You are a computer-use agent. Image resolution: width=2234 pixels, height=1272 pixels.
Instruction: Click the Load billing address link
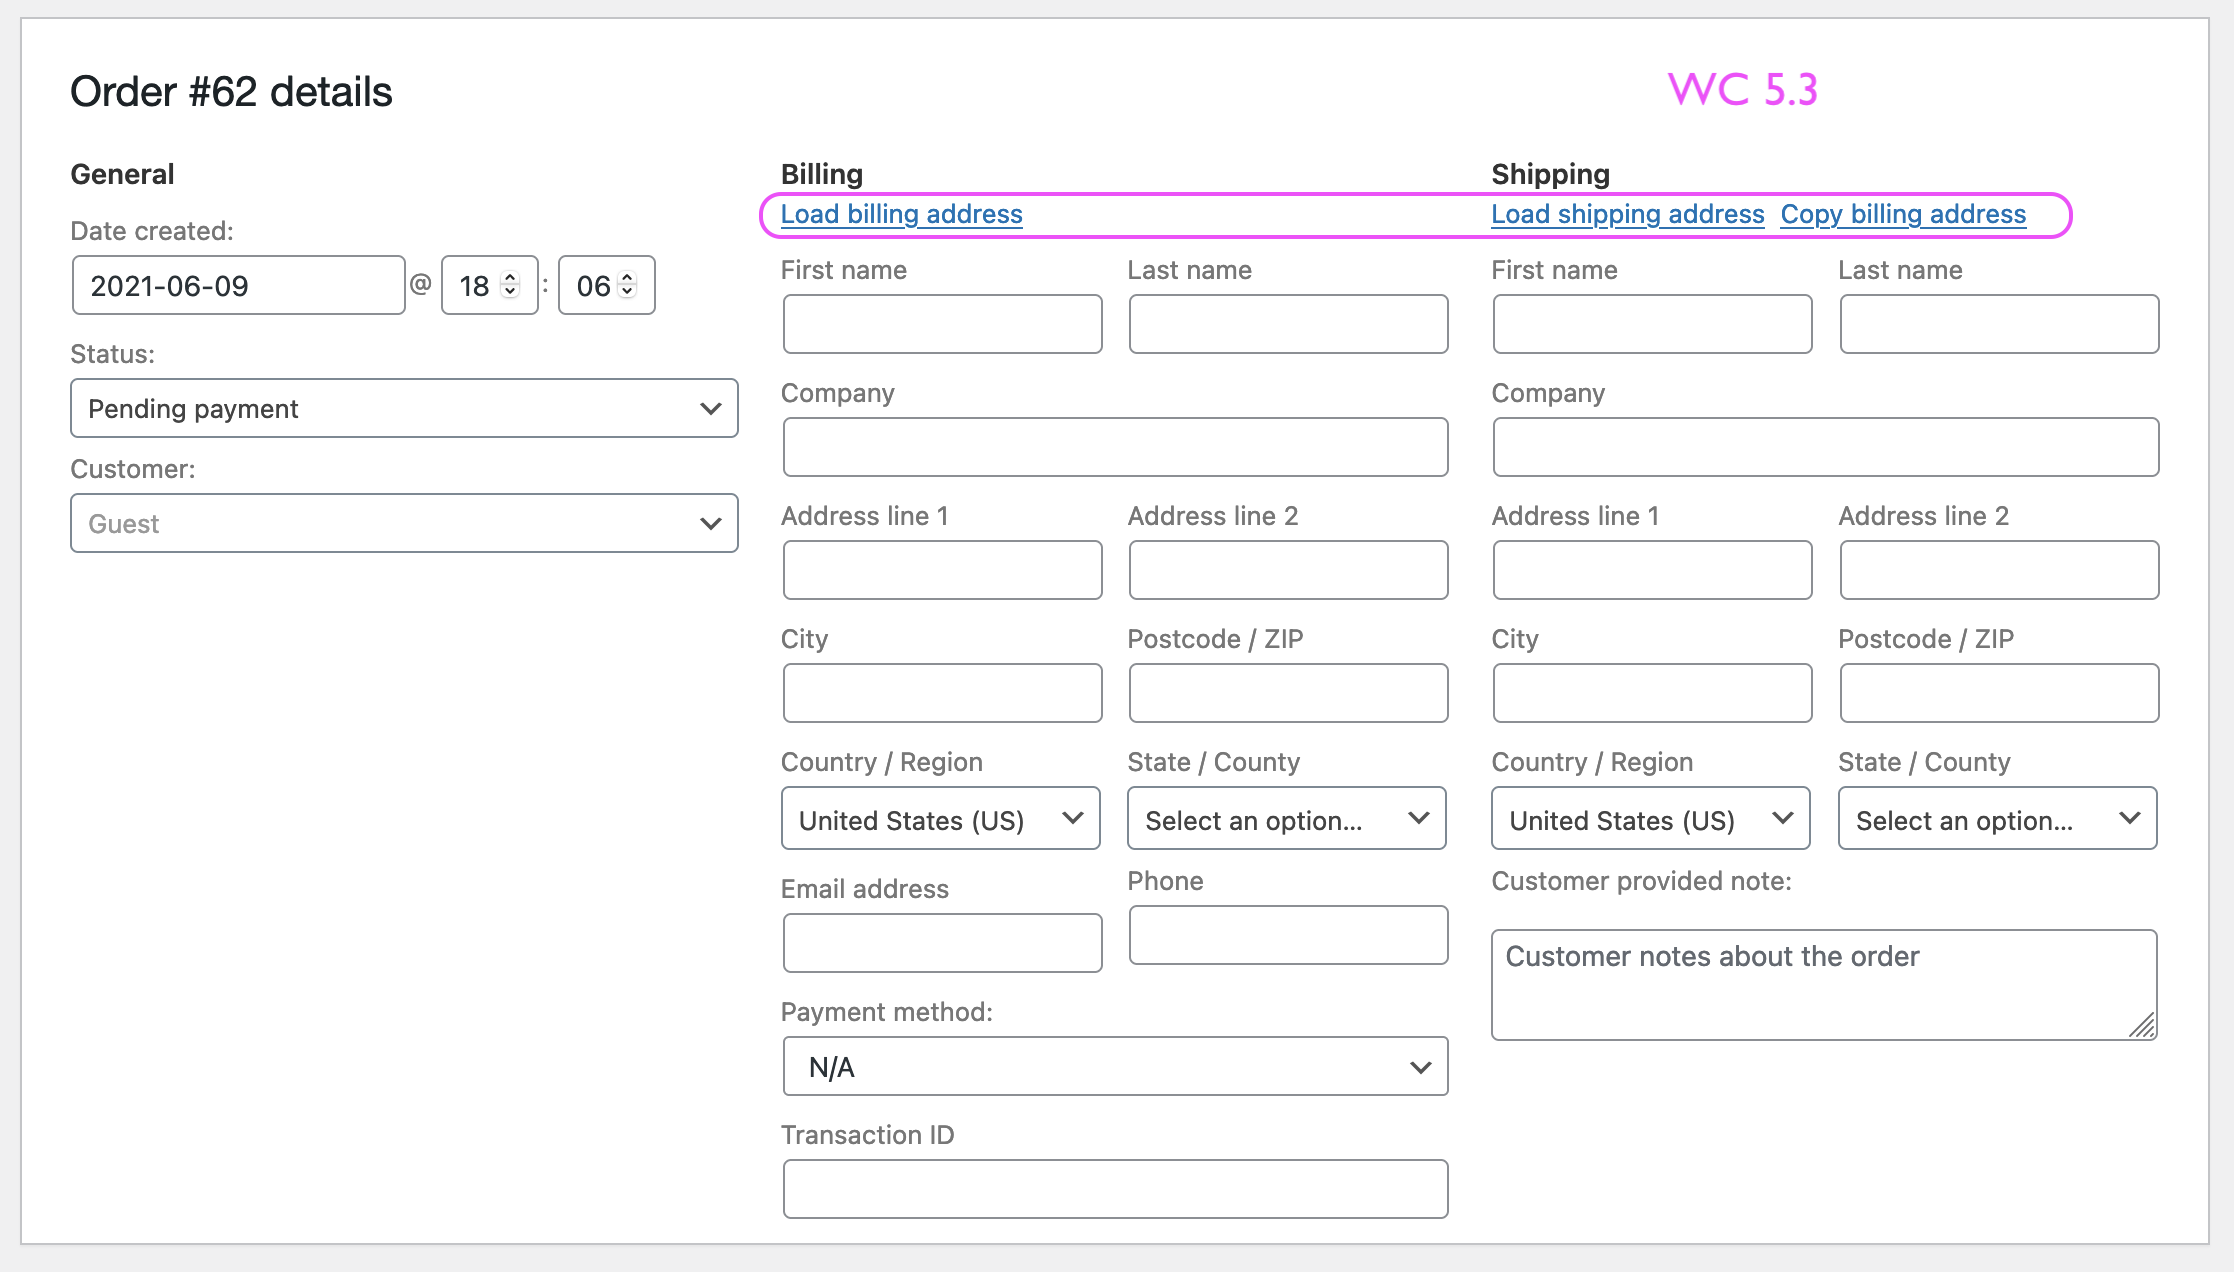901,214
